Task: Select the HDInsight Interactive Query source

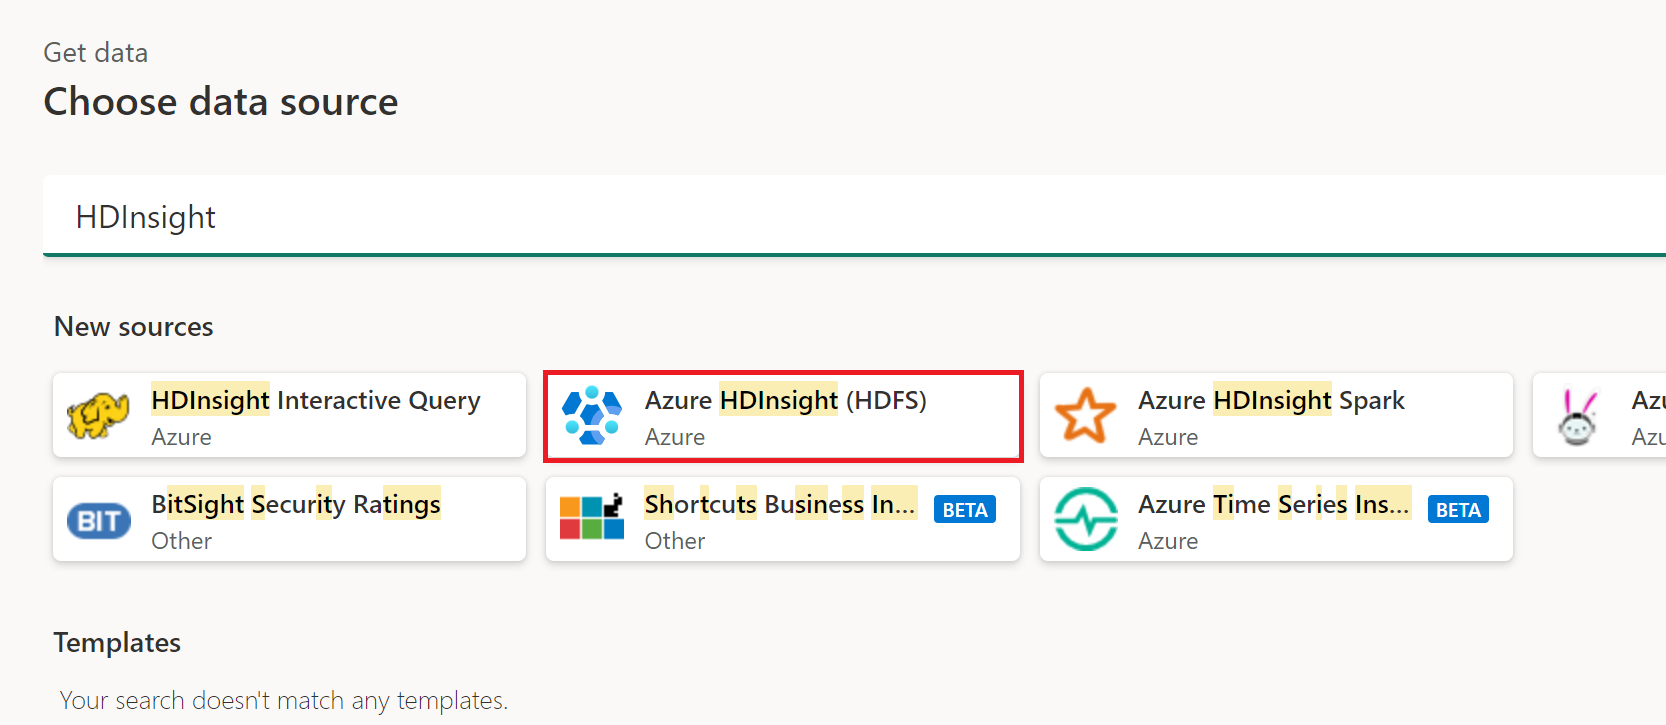Action: (x=316, y=401)
